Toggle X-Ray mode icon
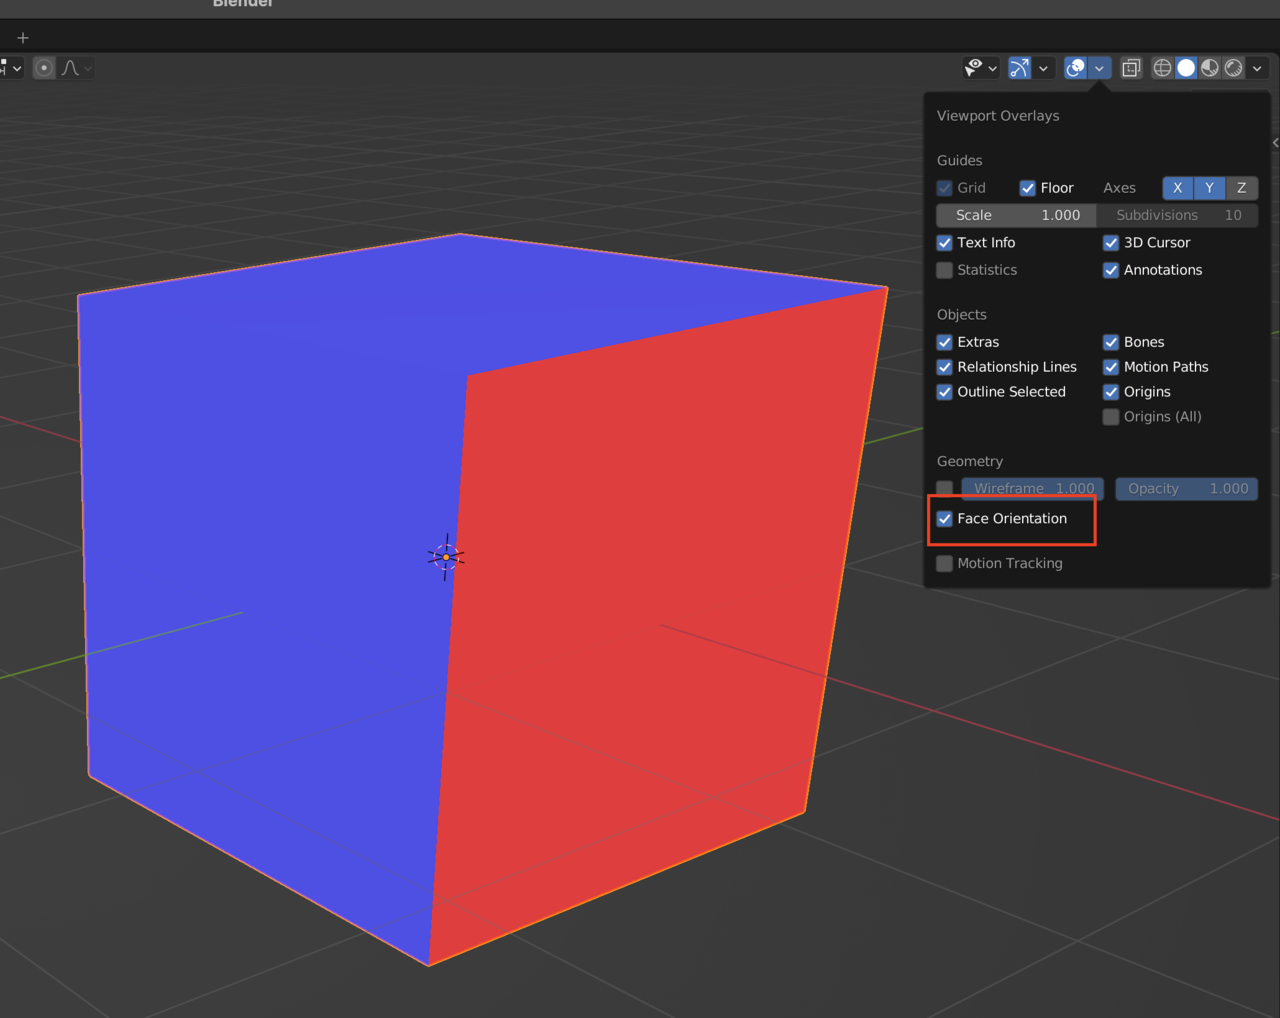1280x1018 pixels. 1131,68
